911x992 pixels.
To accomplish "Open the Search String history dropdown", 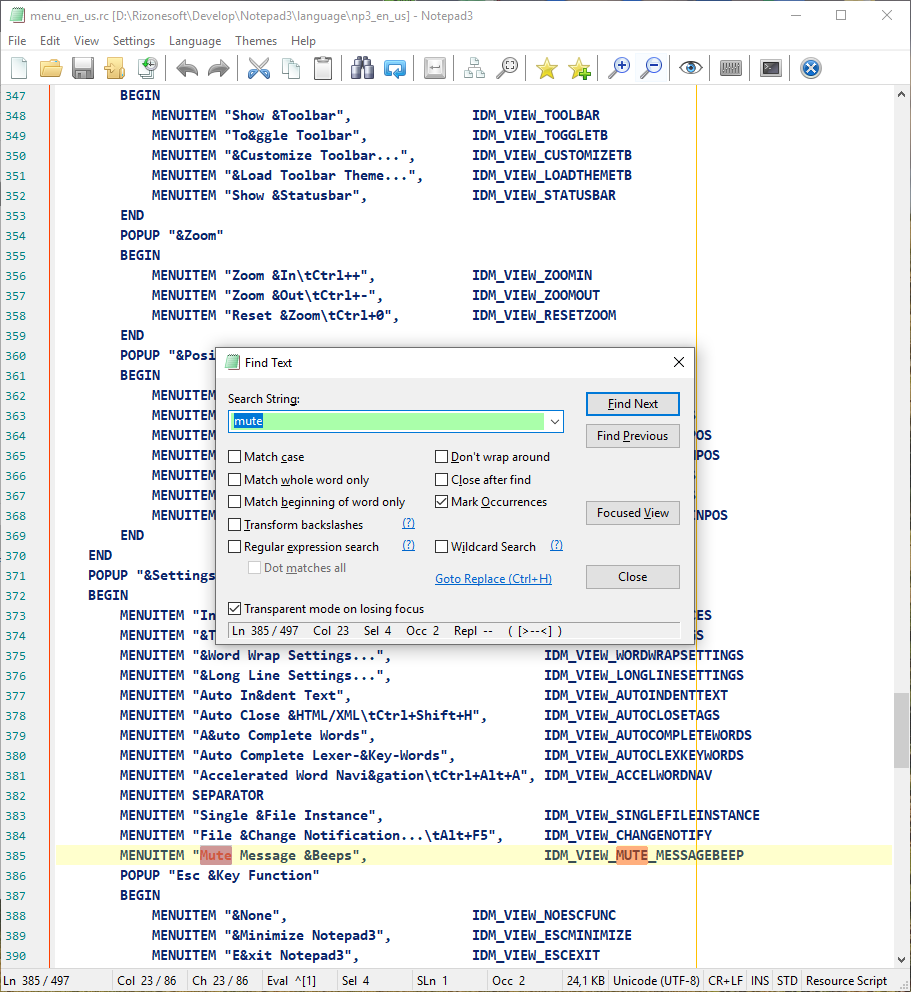I will point(554,421).
